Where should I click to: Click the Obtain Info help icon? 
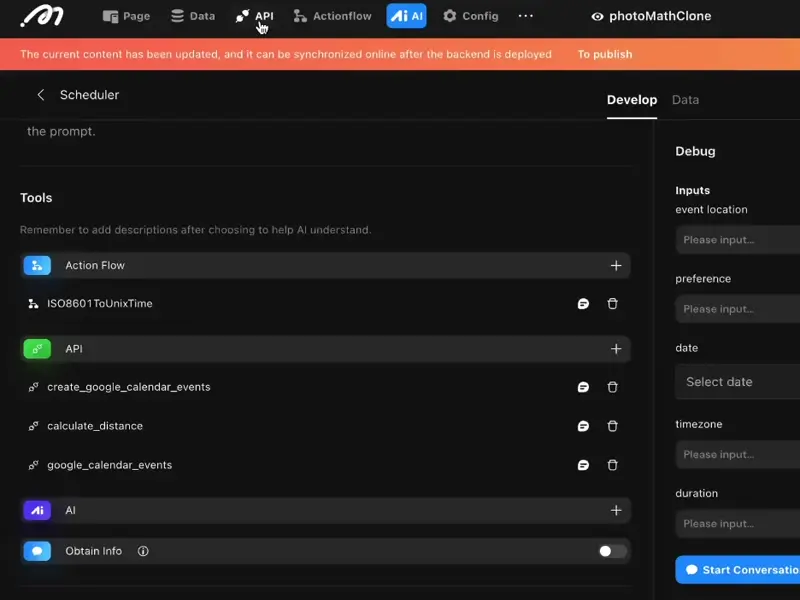click(x=143, y=551)
